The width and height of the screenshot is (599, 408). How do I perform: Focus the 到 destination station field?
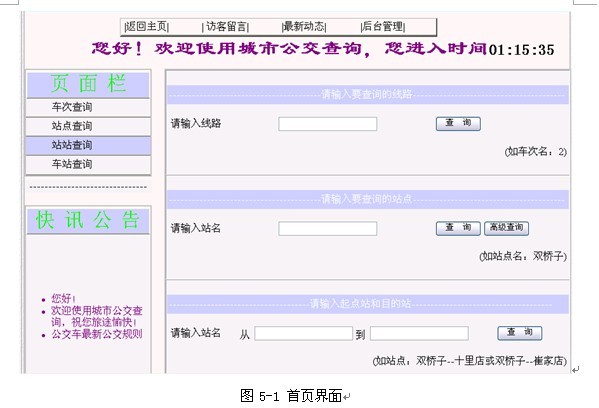click(419, 333)
